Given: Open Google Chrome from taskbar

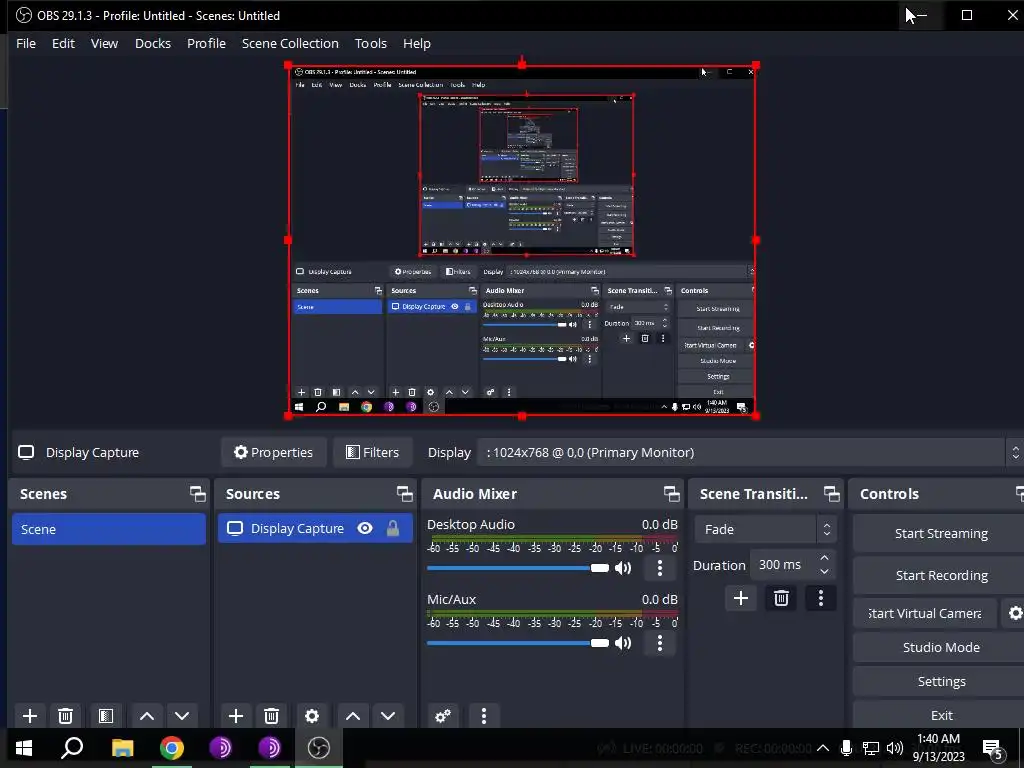Looking at the screenshot, I should coord(171,748).
